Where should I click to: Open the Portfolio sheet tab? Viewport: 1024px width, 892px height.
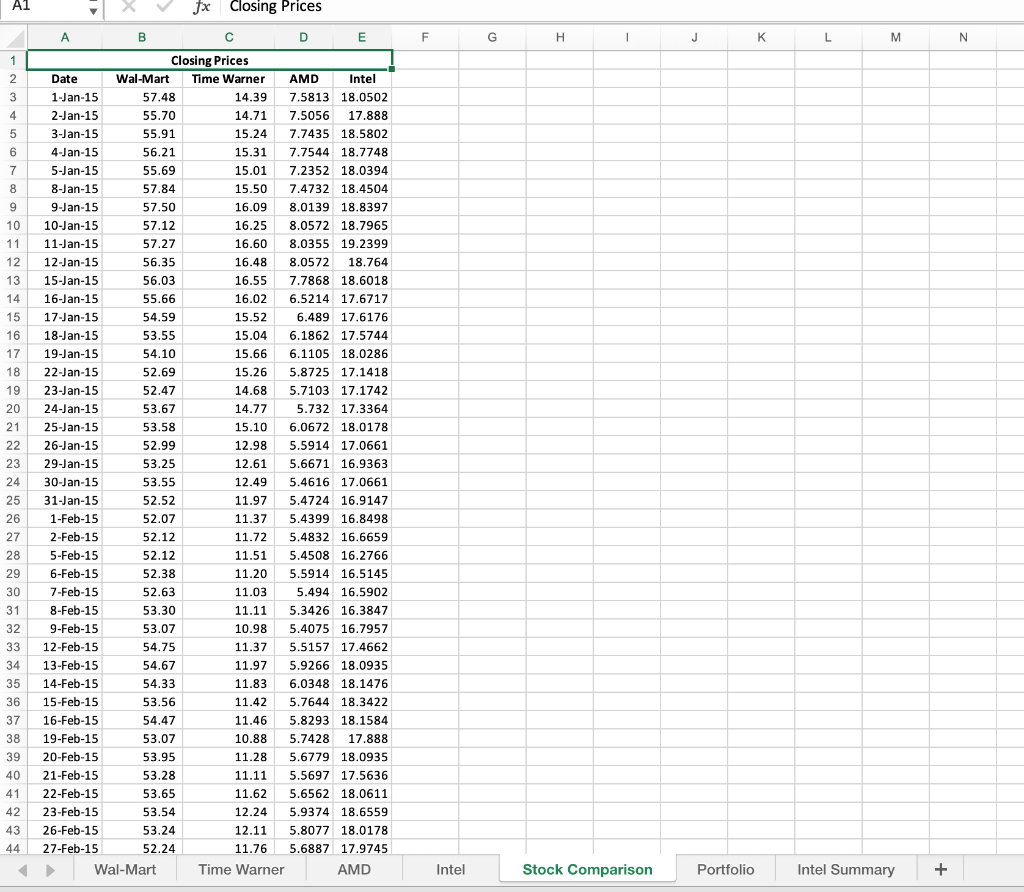click(x=725, y=869)
